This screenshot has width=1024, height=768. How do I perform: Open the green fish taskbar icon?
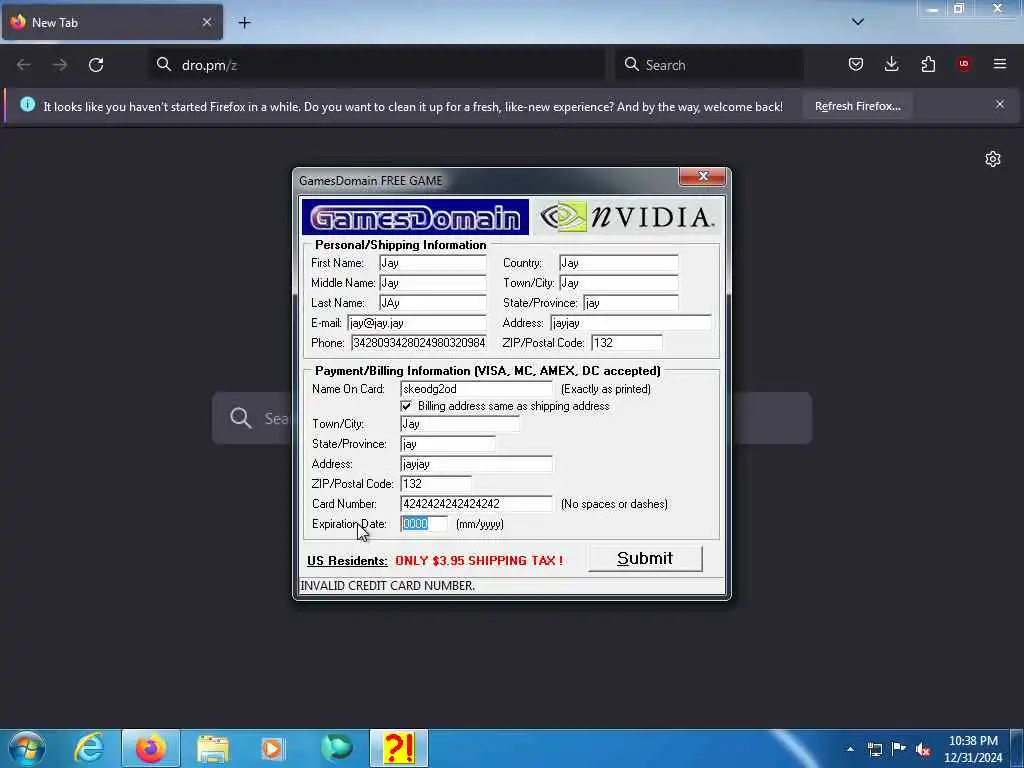point(336,748)
